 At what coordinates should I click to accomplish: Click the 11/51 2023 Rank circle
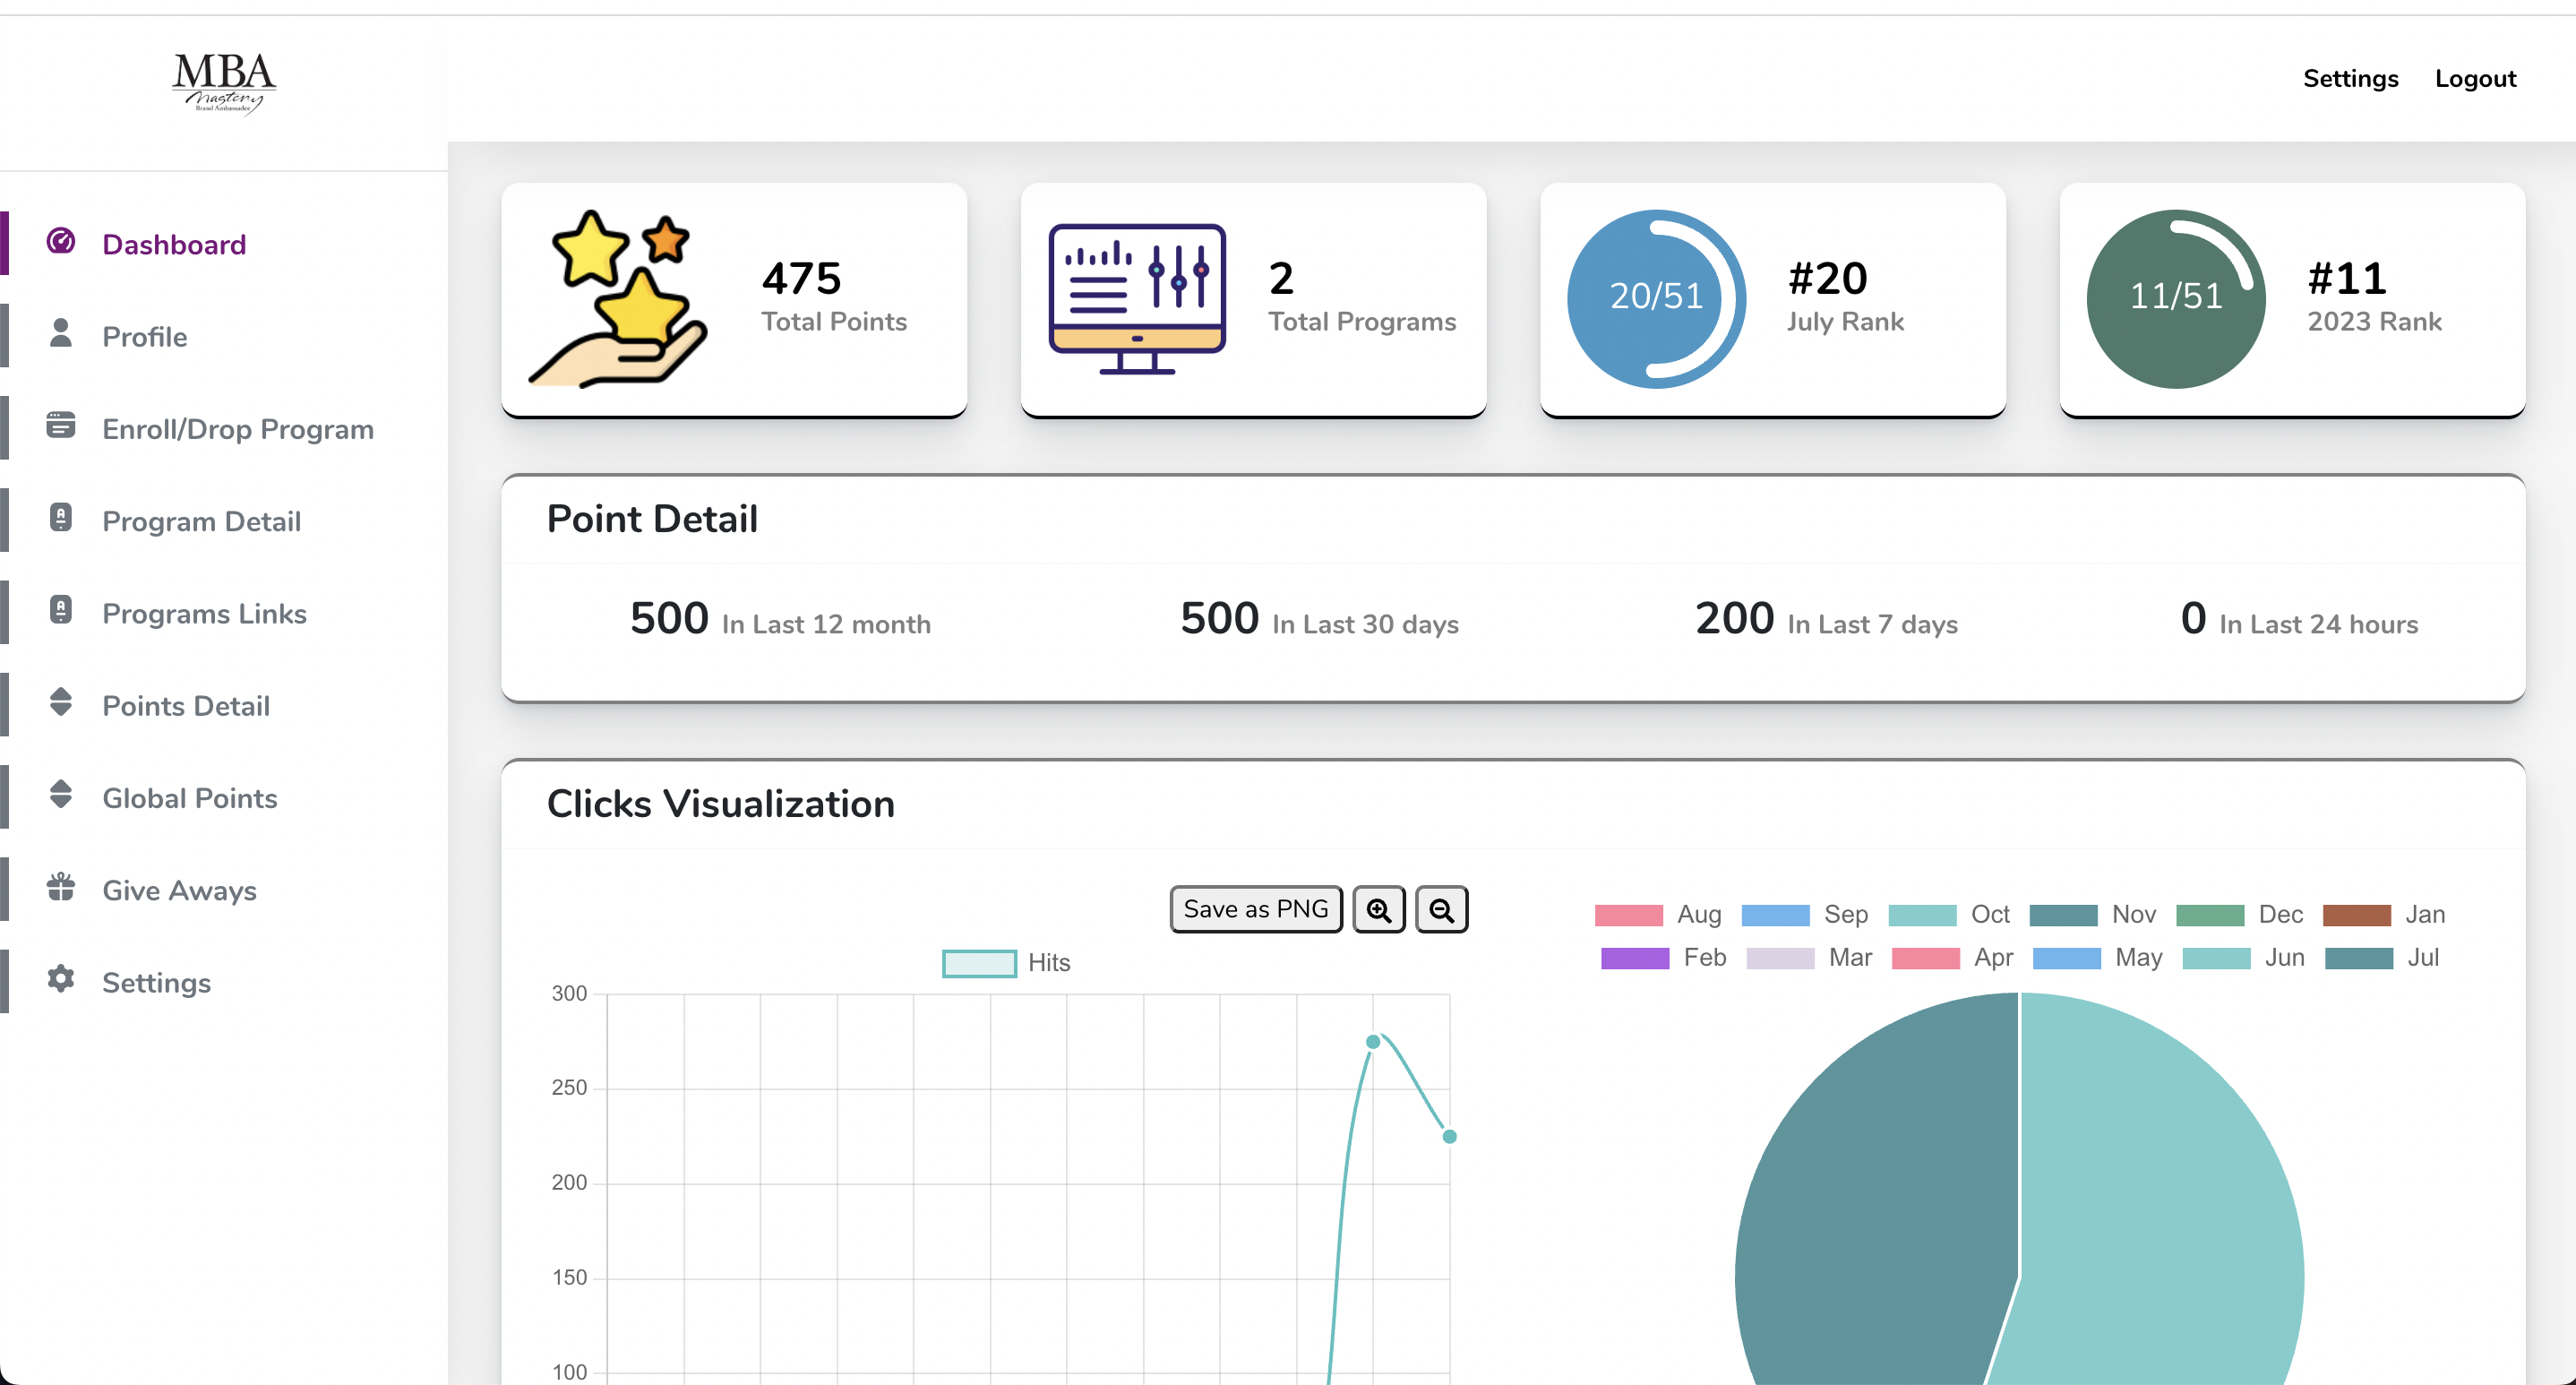[2176, 299]
